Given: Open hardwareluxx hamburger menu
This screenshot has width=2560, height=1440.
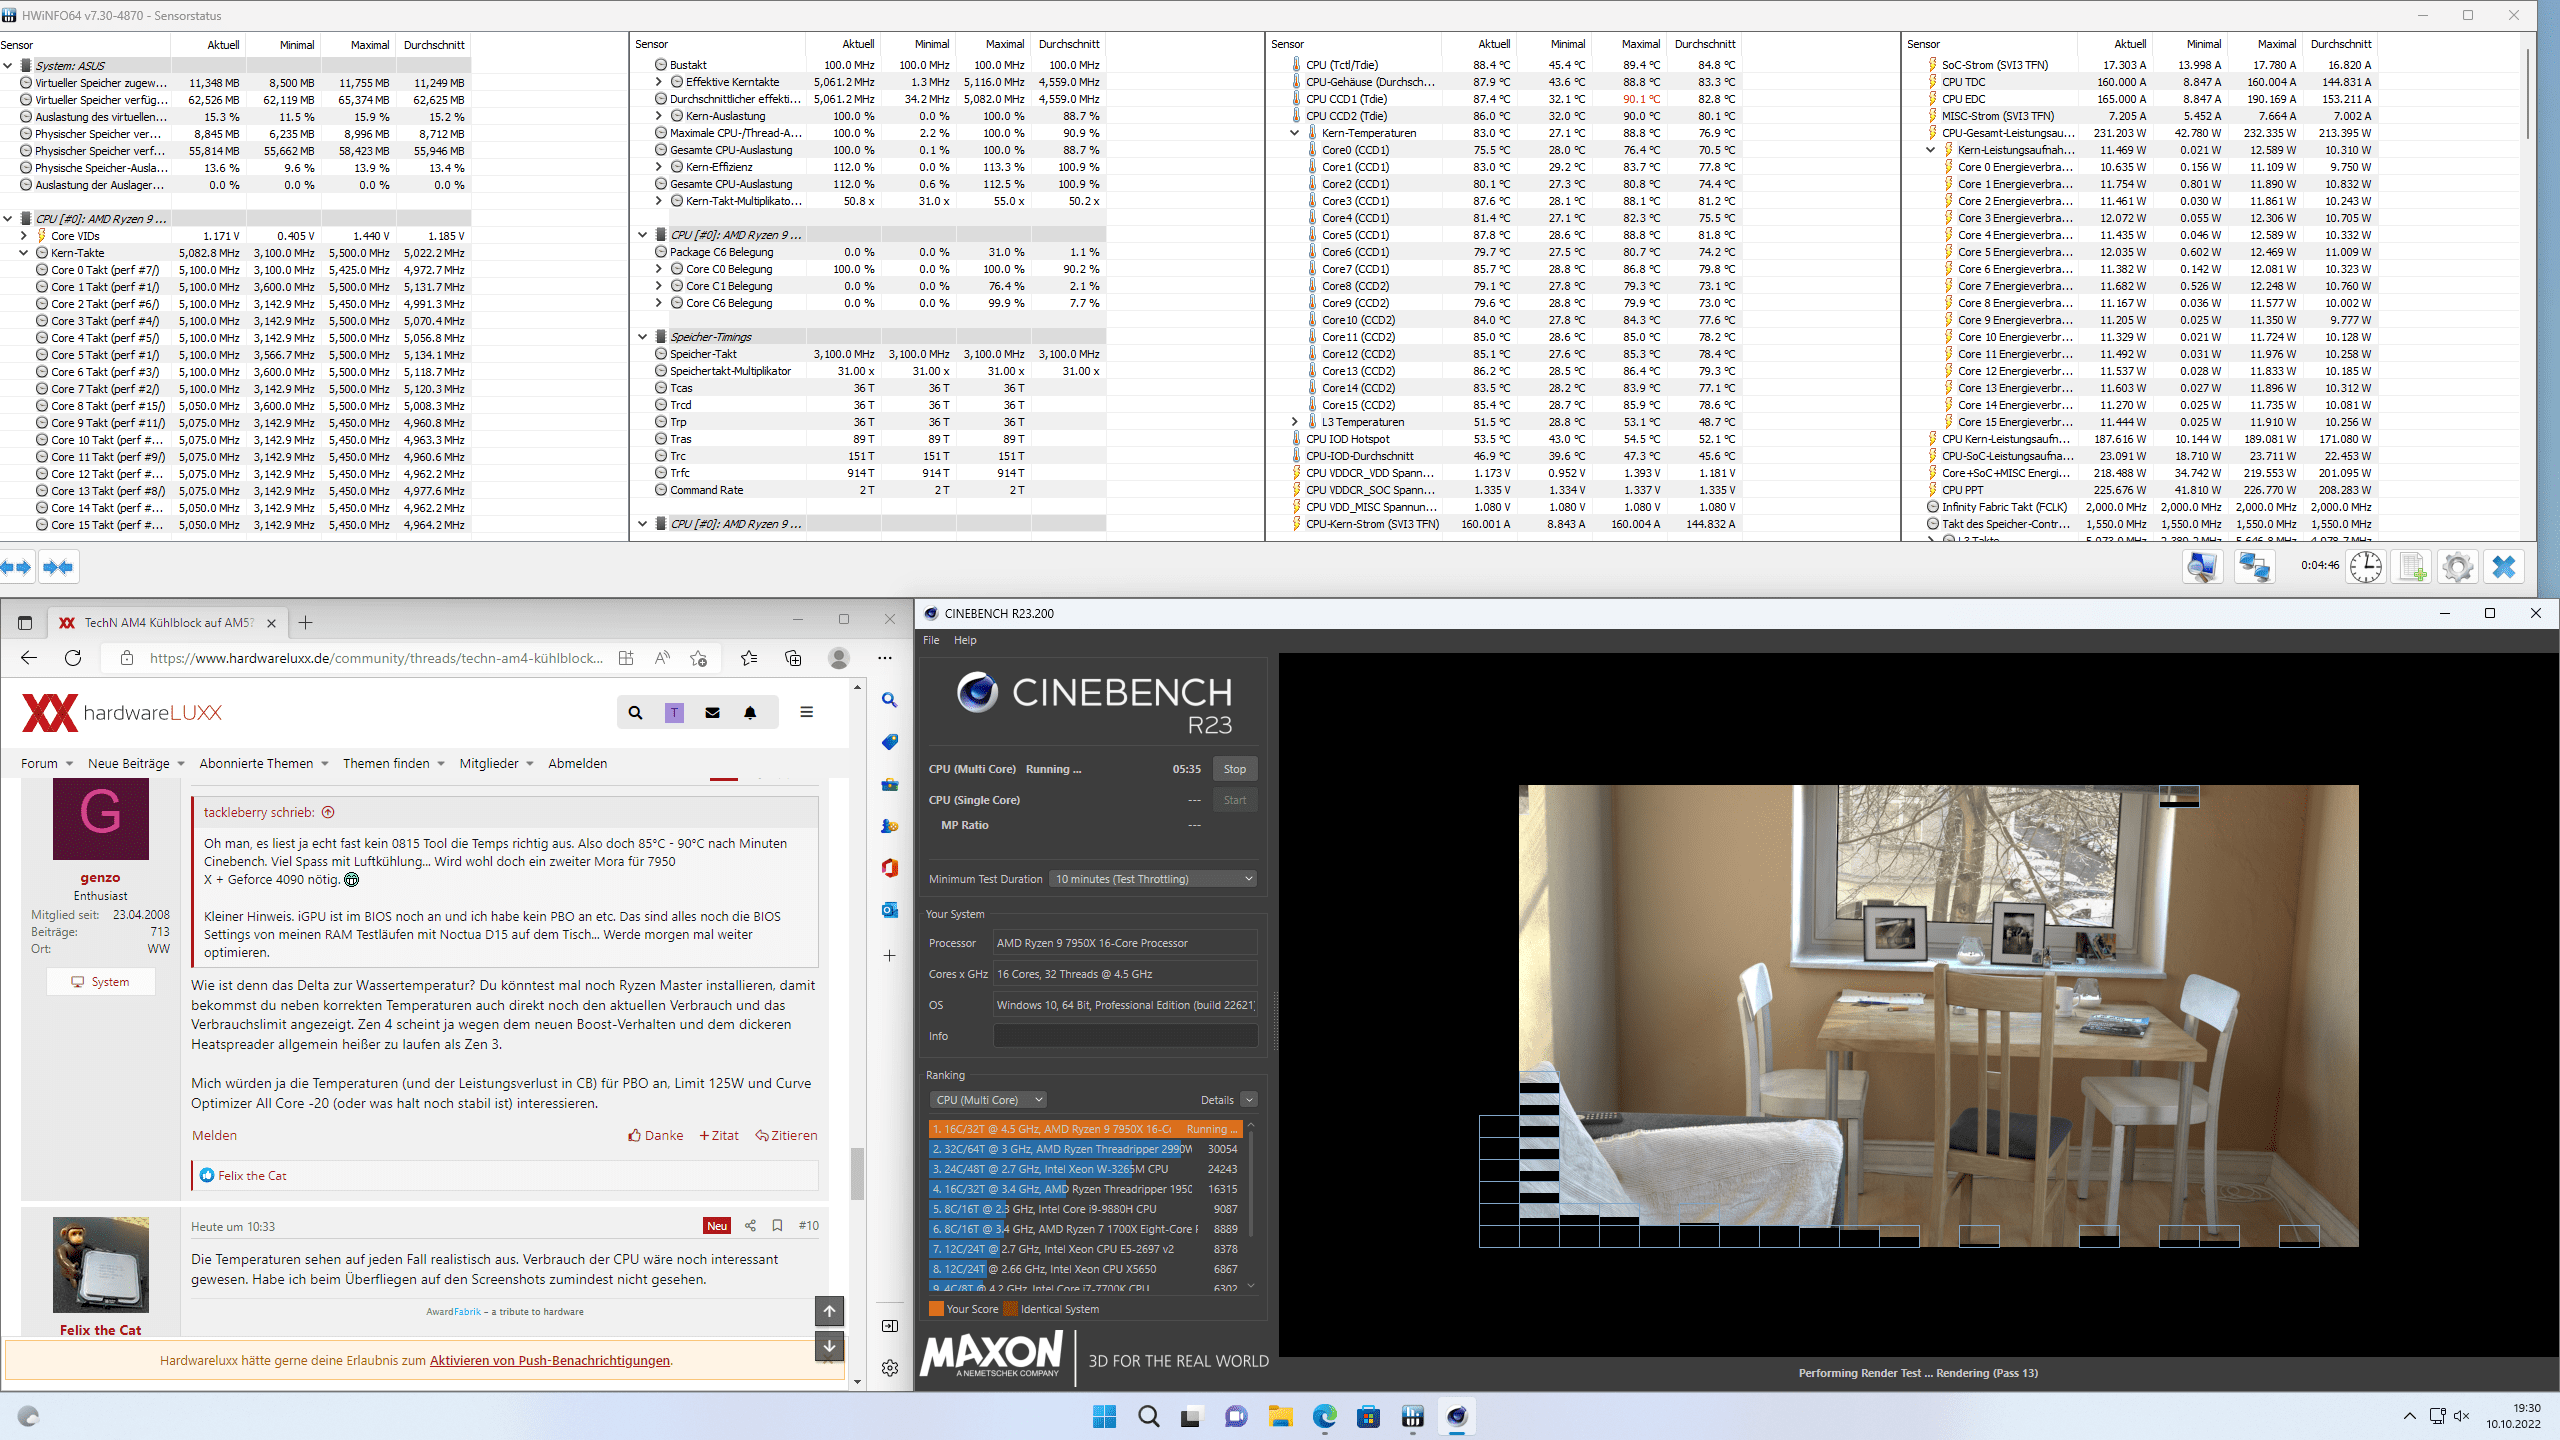Looking at the screenshot, I should [x=807, y=712].
